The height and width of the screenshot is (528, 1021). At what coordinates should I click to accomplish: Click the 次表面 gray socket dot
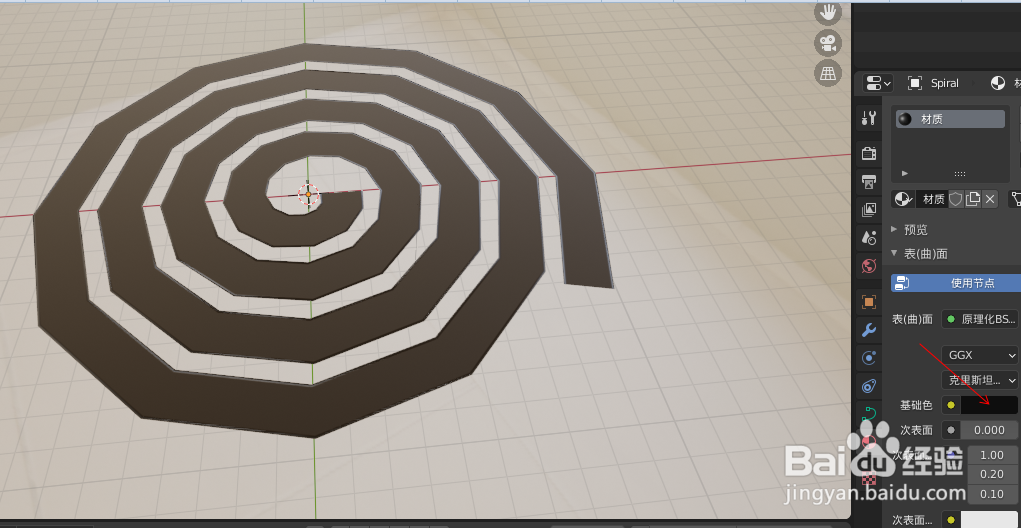[951, 430]
